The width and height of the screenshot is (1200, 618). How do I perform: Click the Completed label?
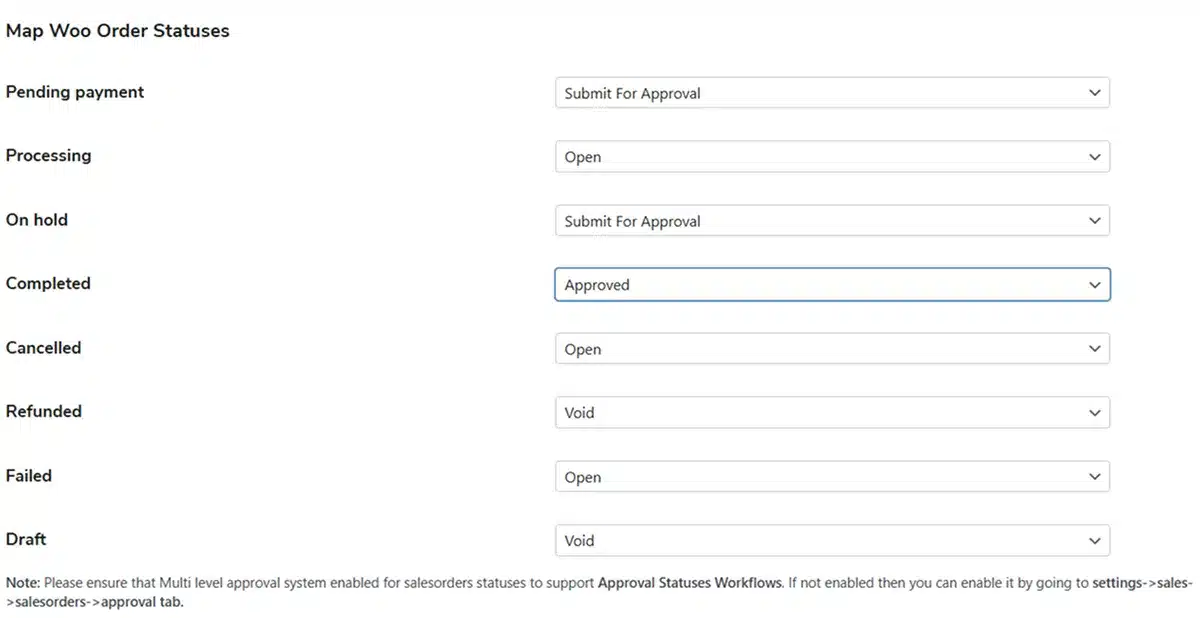tap(48, 283)
